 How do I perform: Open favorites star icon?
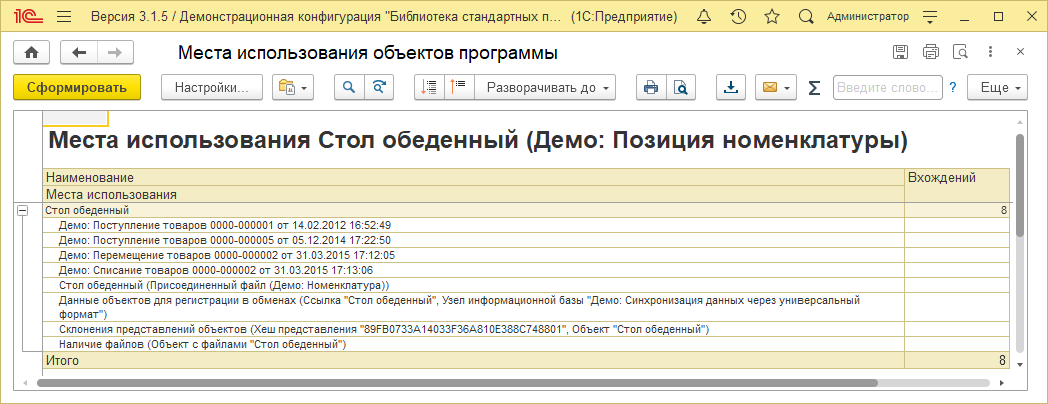pyautogui.click(x=772, y=17)
